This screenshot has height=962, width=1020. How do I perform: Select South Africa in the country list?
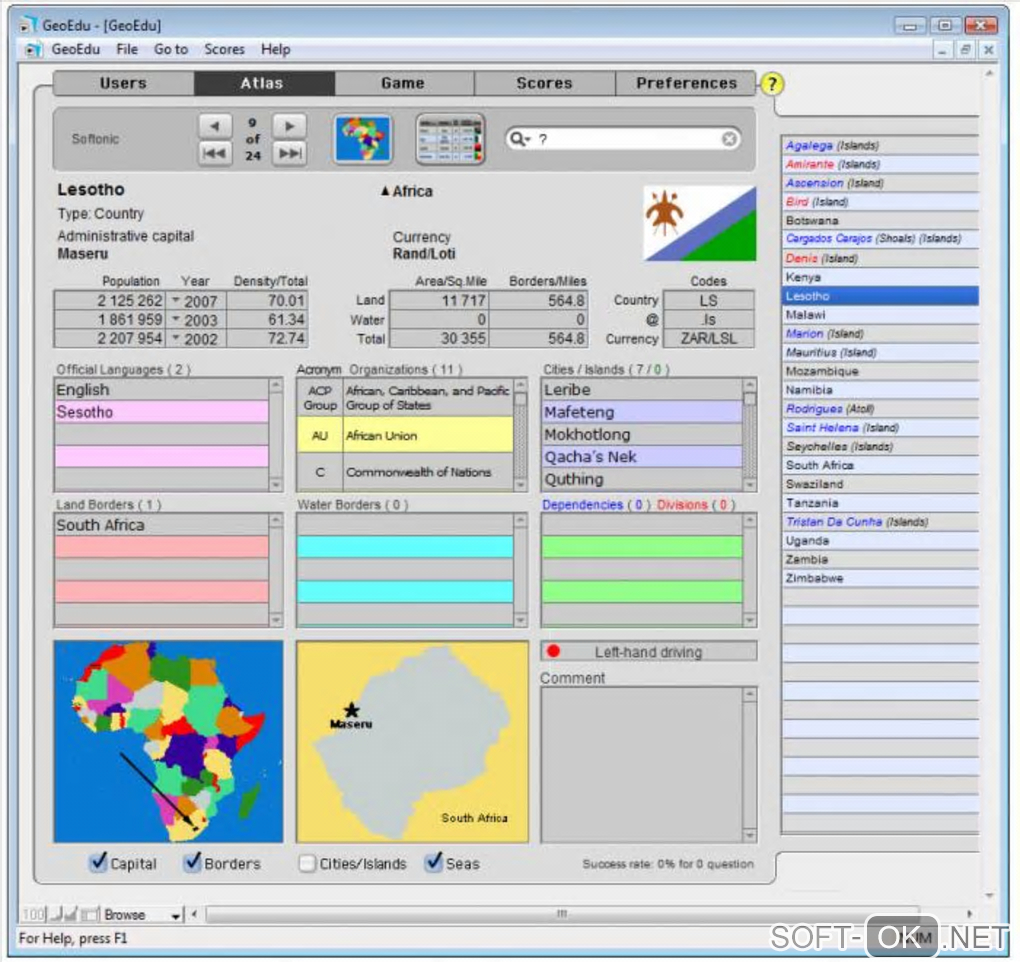coord(881,465)
